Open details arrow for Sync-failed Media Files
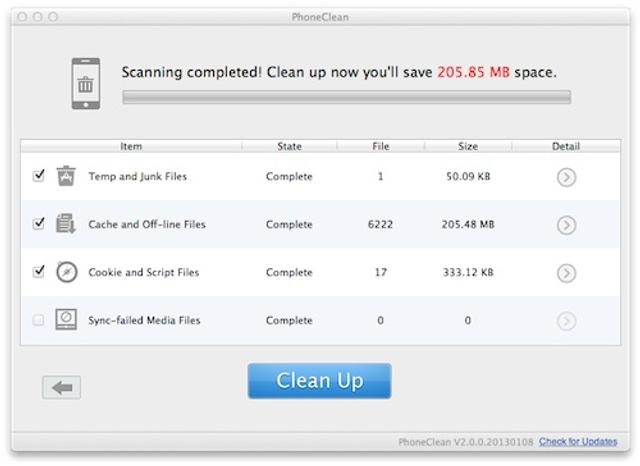The image size is (640, 466). (x=566, y=321)
